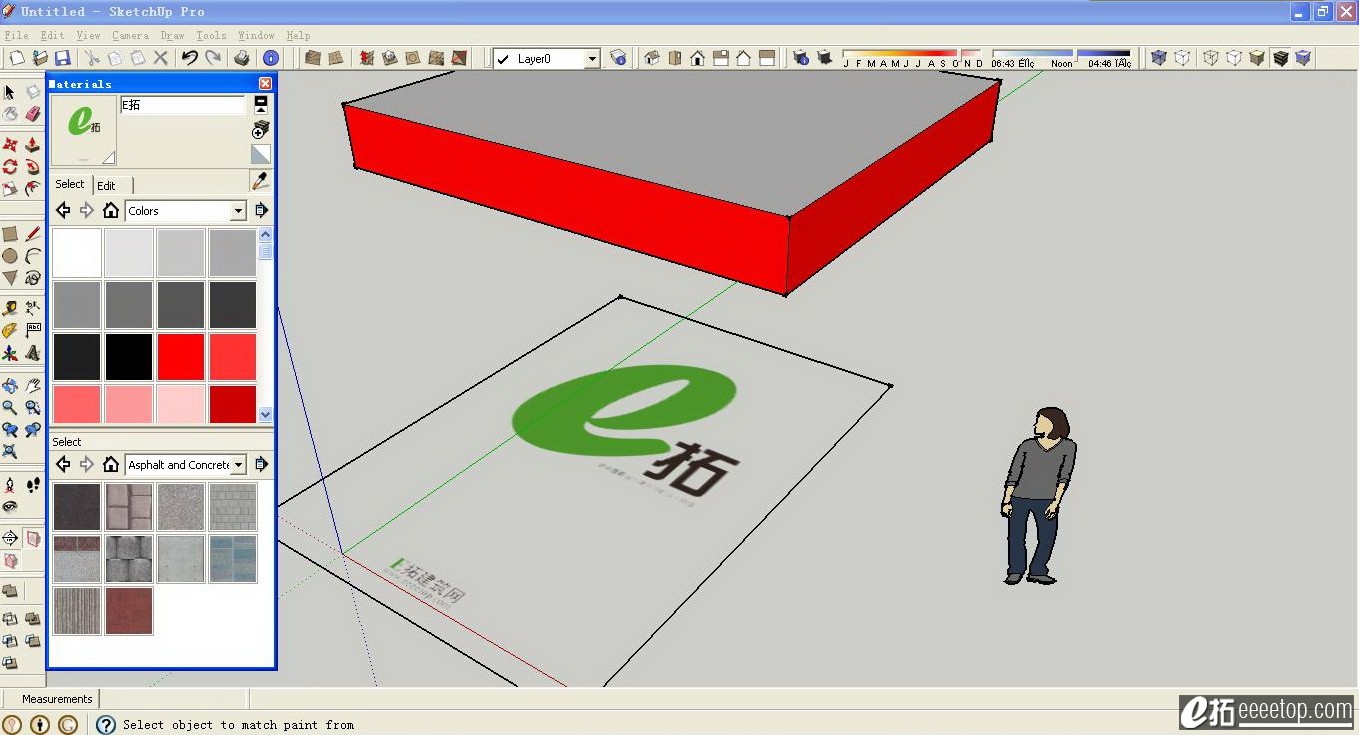Click the Sample Paint eyedropper

click(x=260, y=181)
